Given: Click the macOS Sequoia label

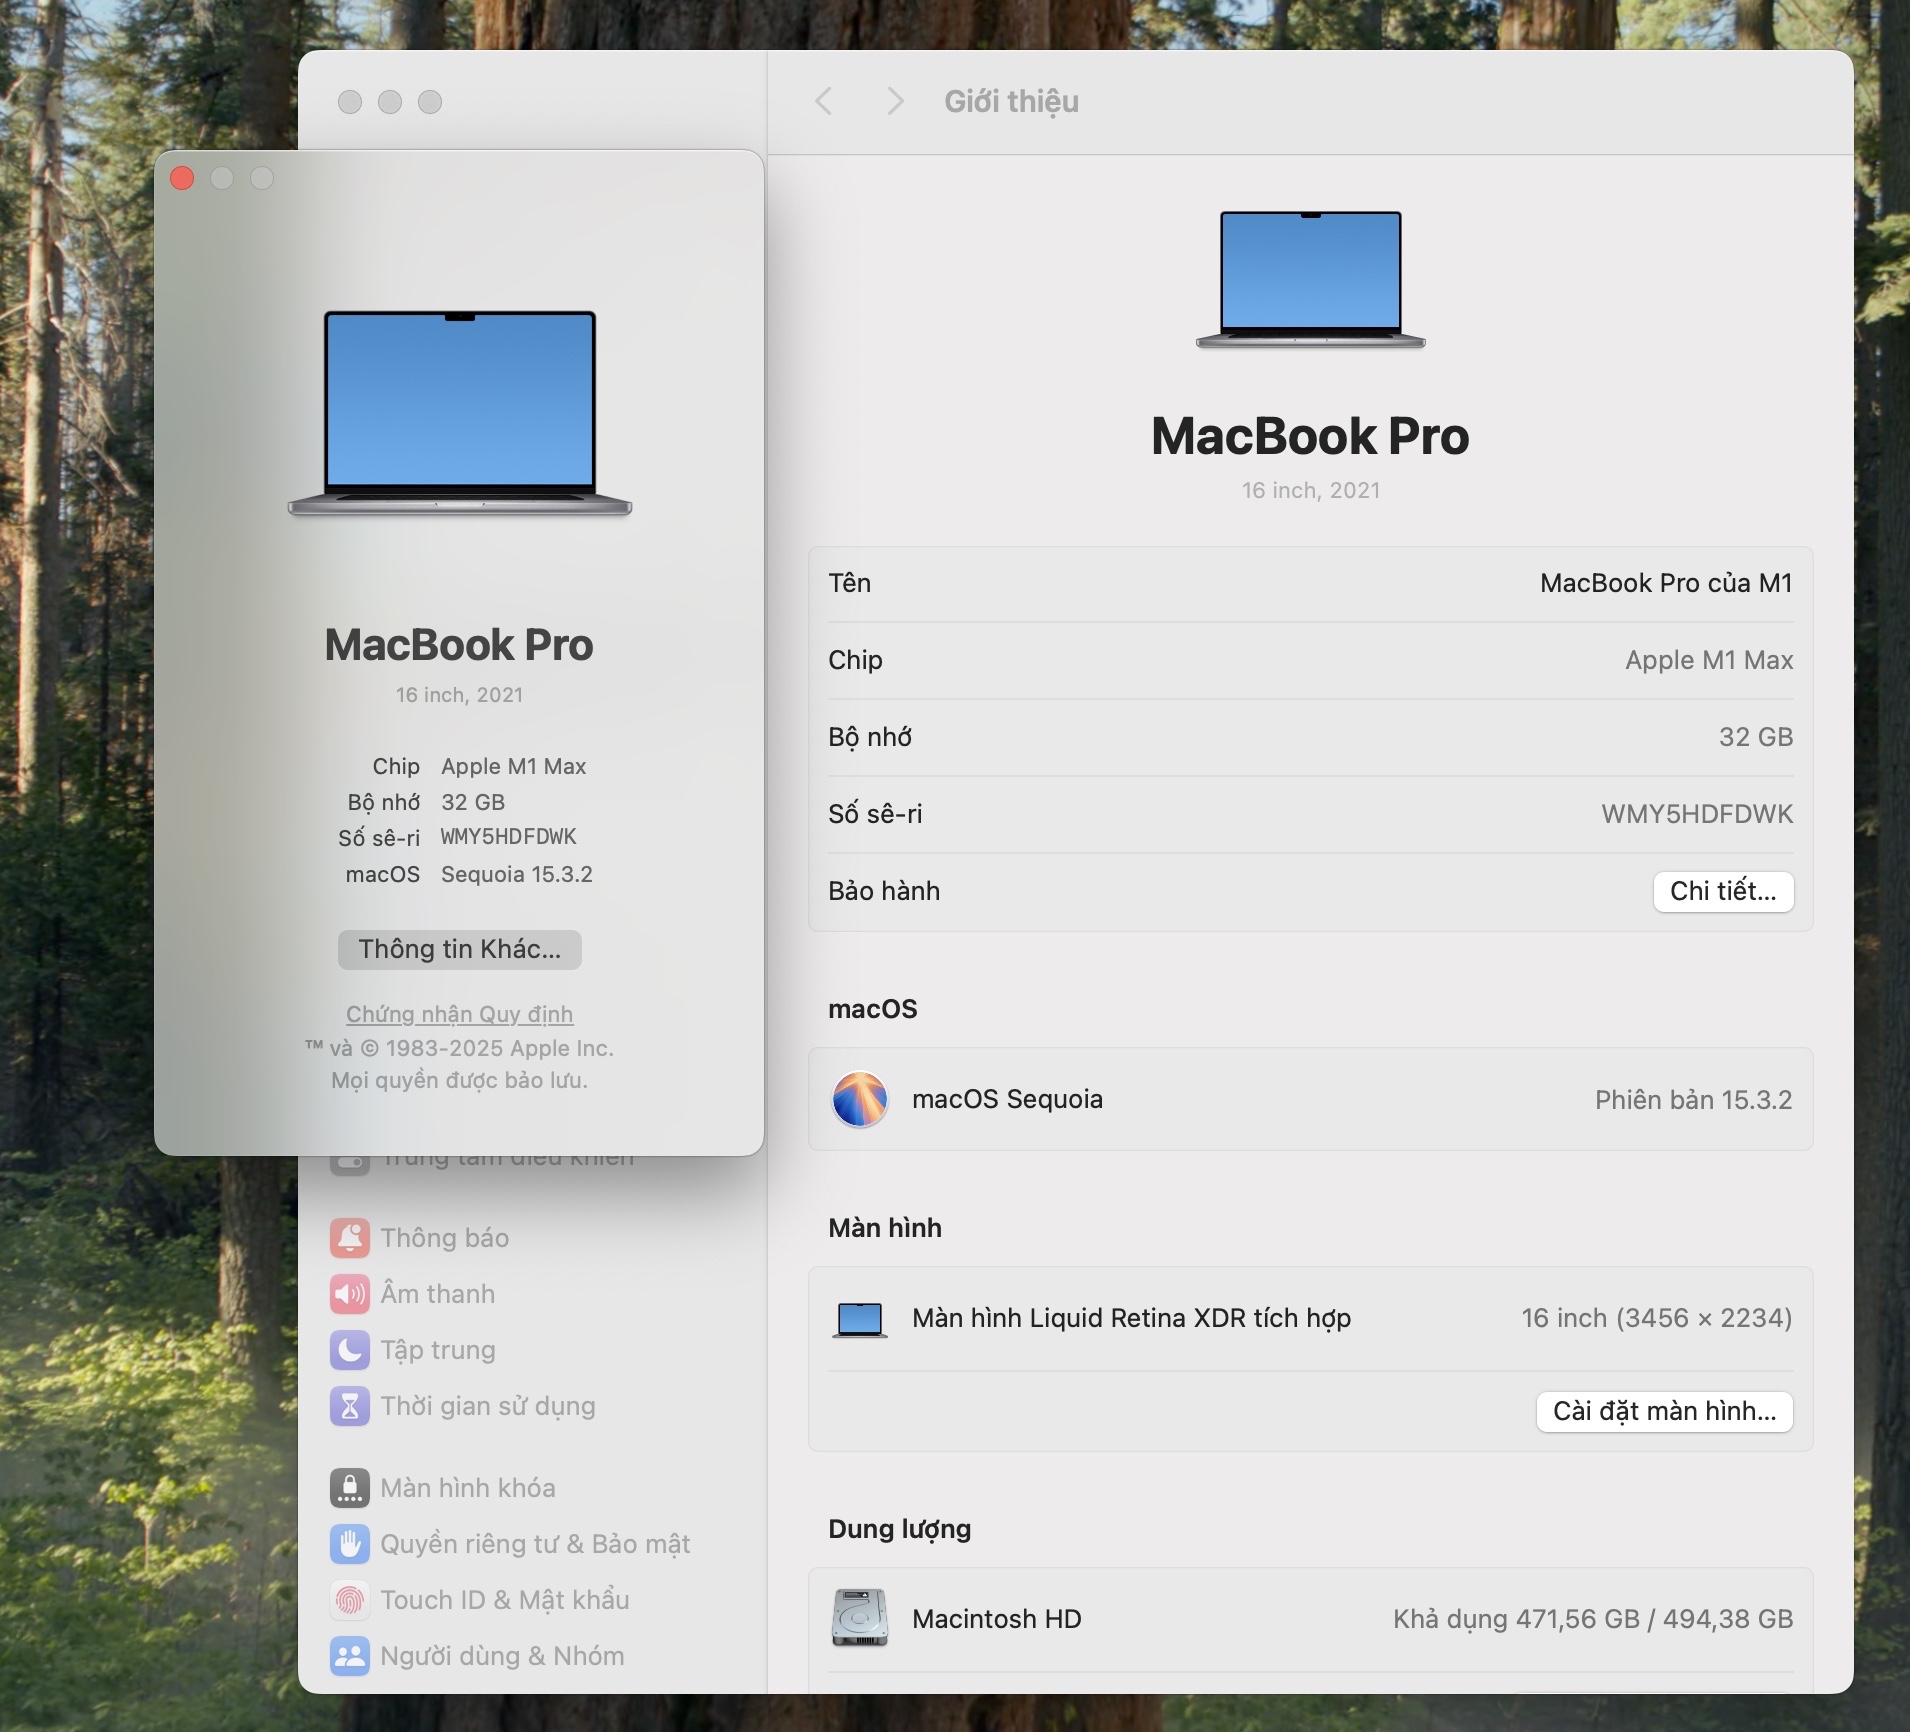Looking at the screenshot, I should [1007, 1099].
